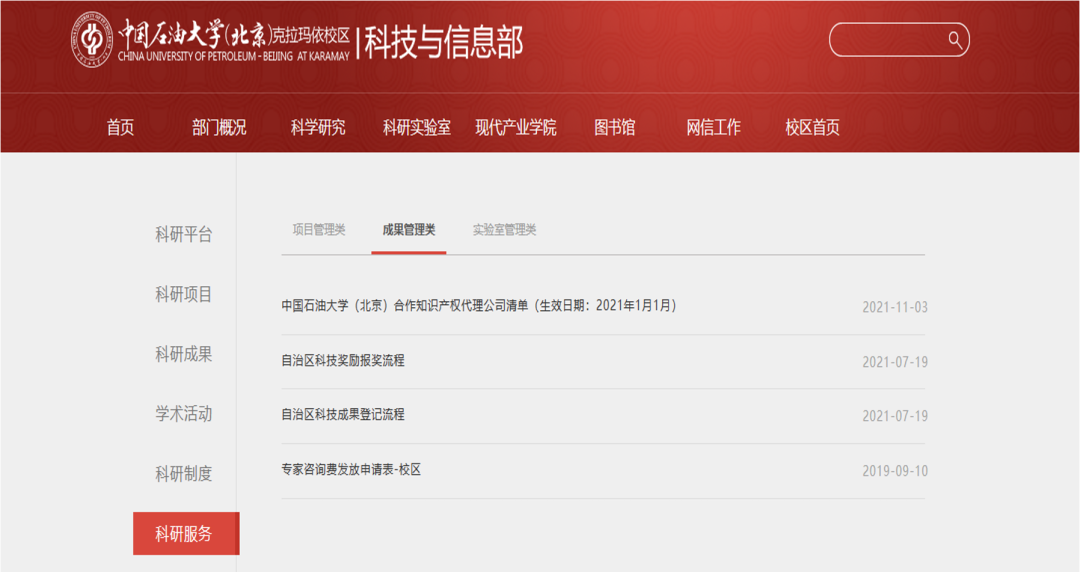Open the 现代产业学院 menu item

(x=516, y=127)
